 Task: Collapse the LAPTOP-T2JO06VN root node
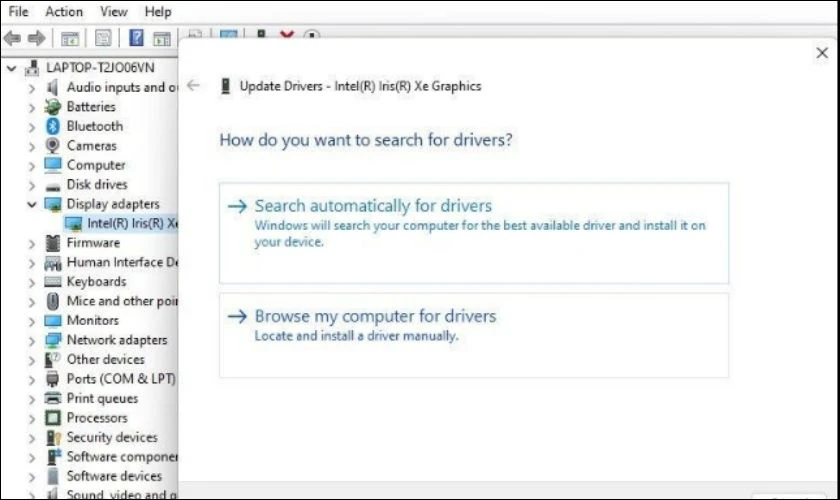[x=12, y=69]
